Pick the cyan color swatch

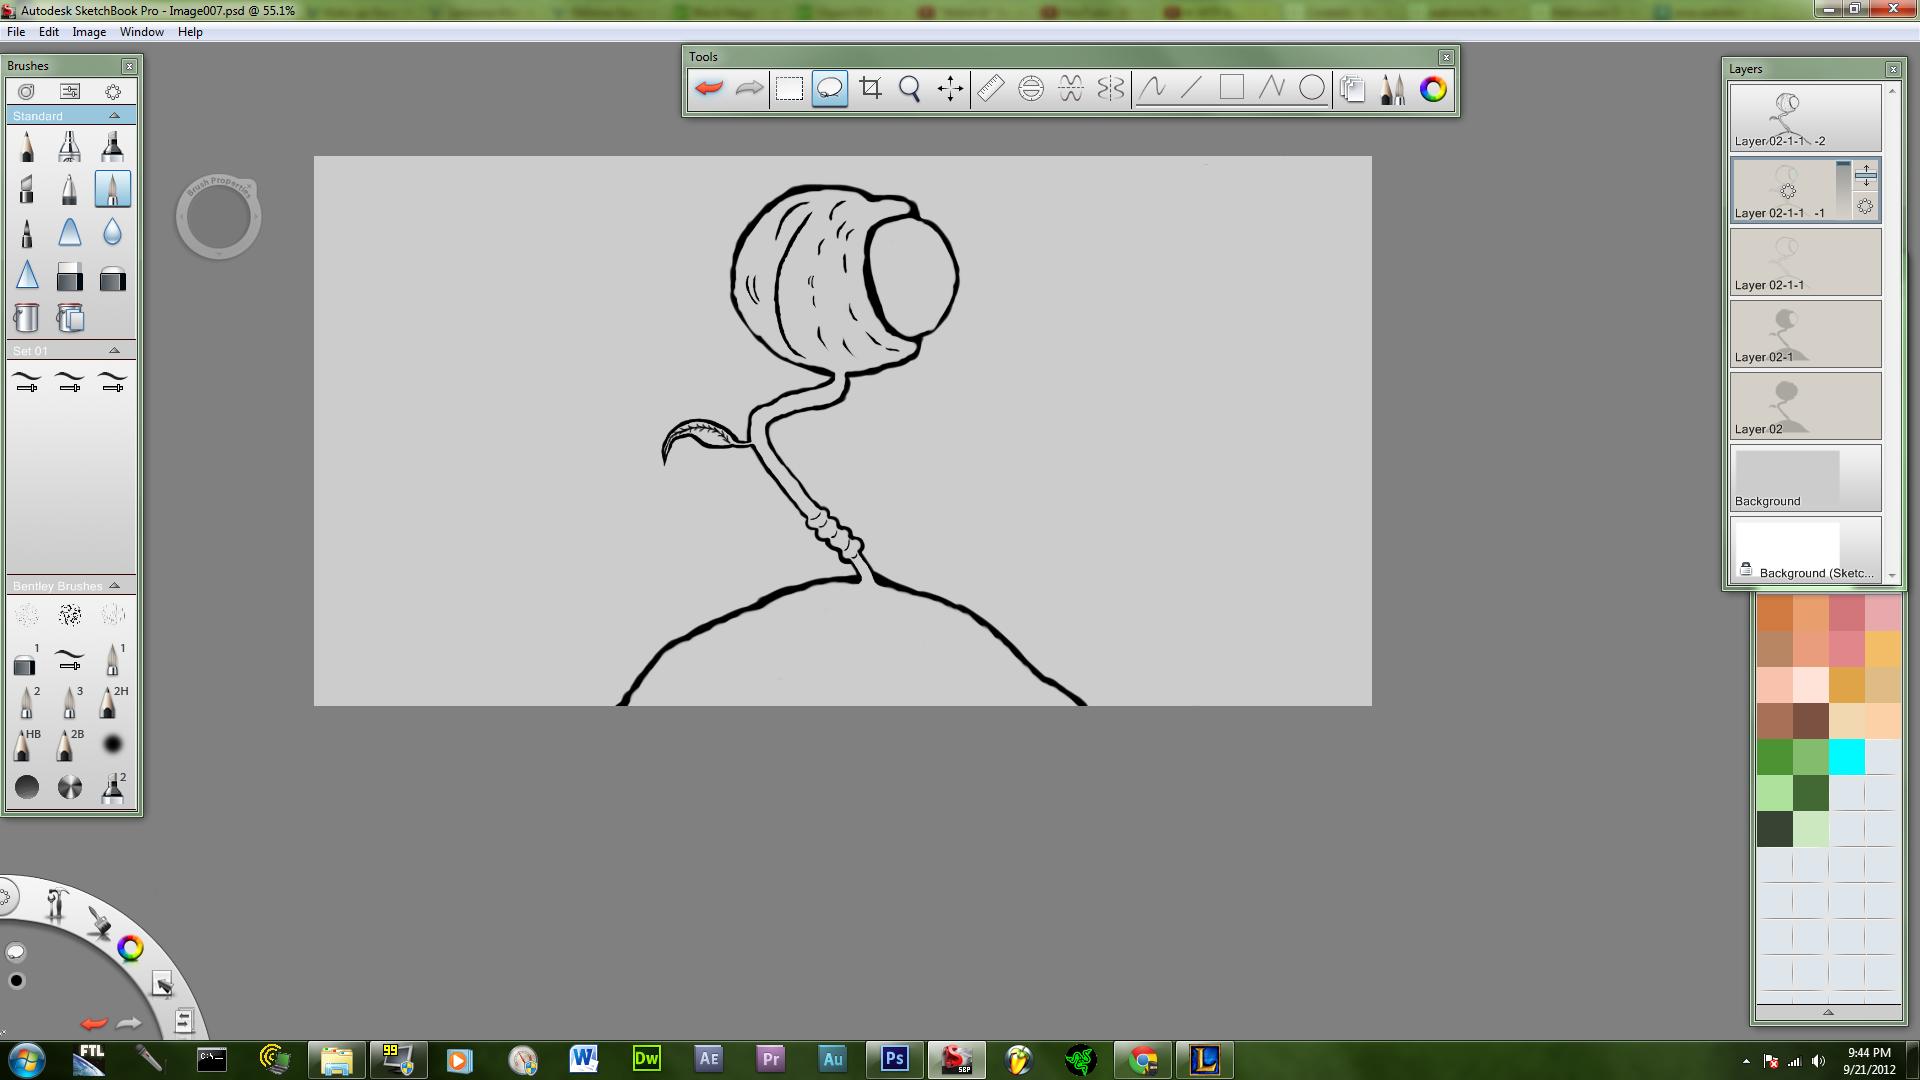[1847, 757]
